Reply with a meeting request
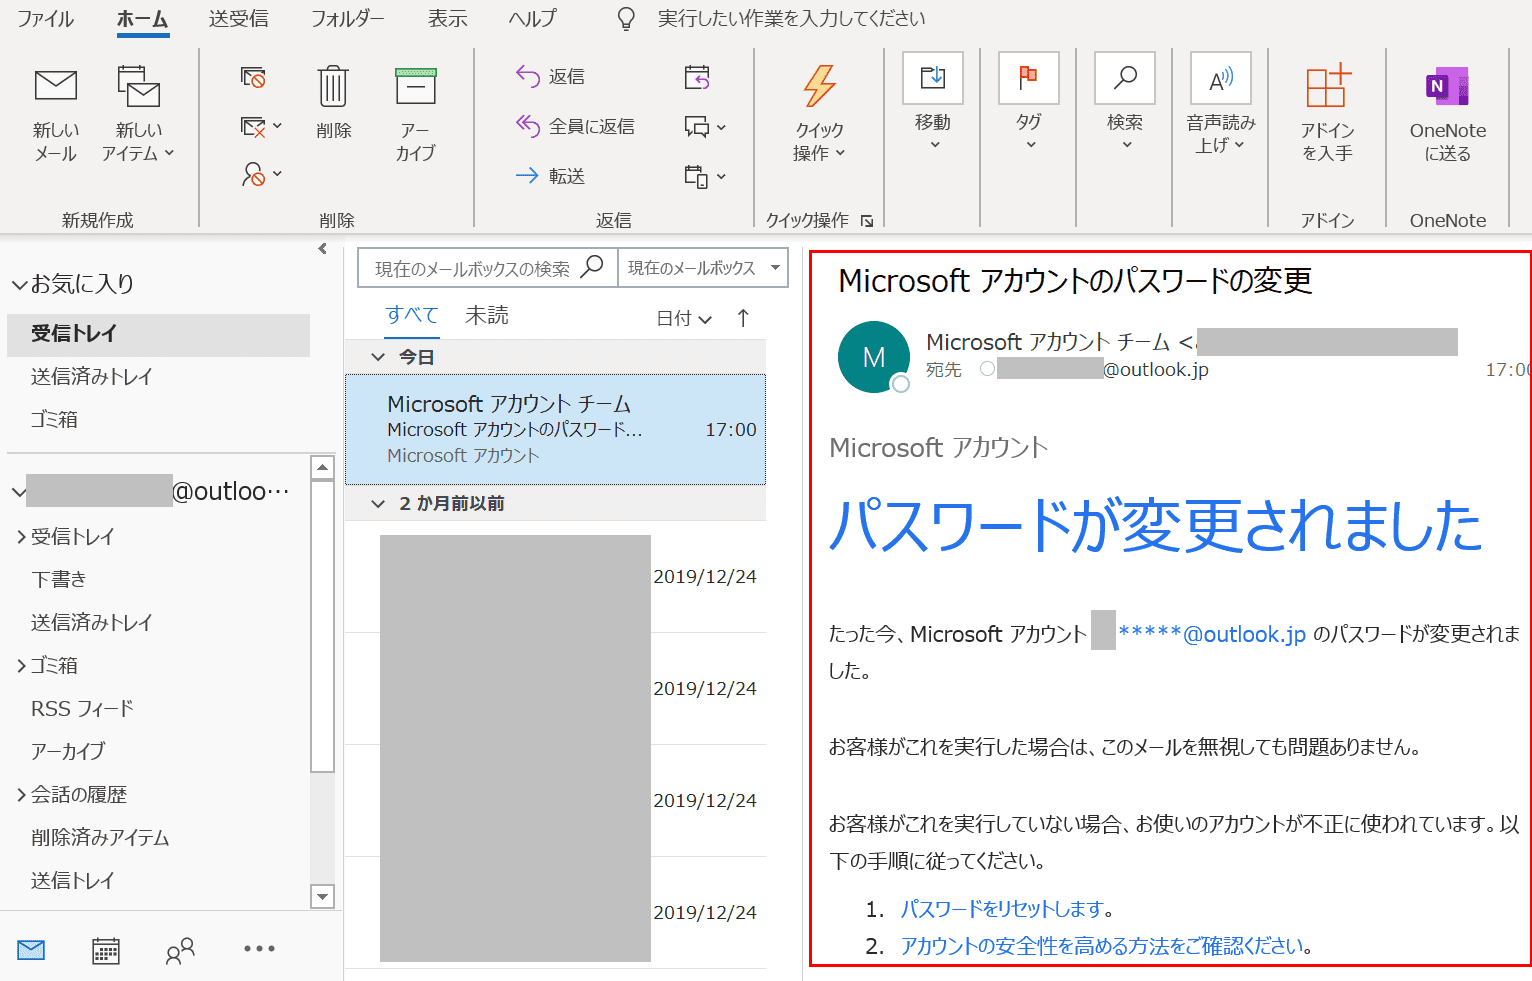 click(697, 77)
